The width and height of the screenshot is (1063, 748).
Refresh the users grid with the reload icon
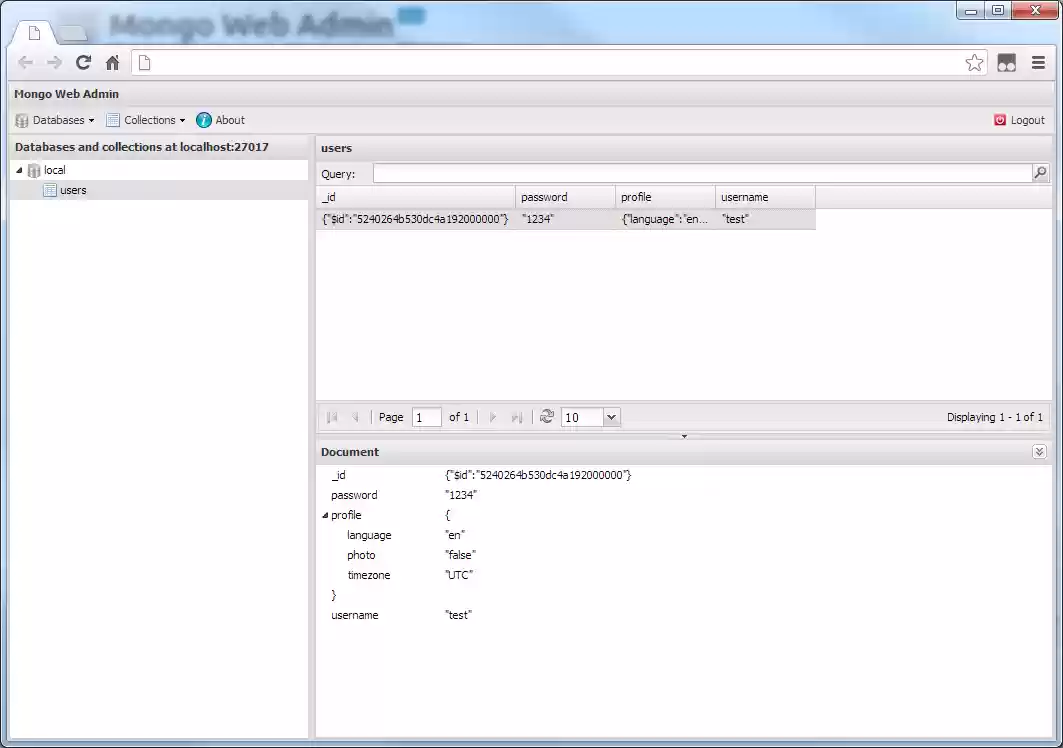[546, 417]
